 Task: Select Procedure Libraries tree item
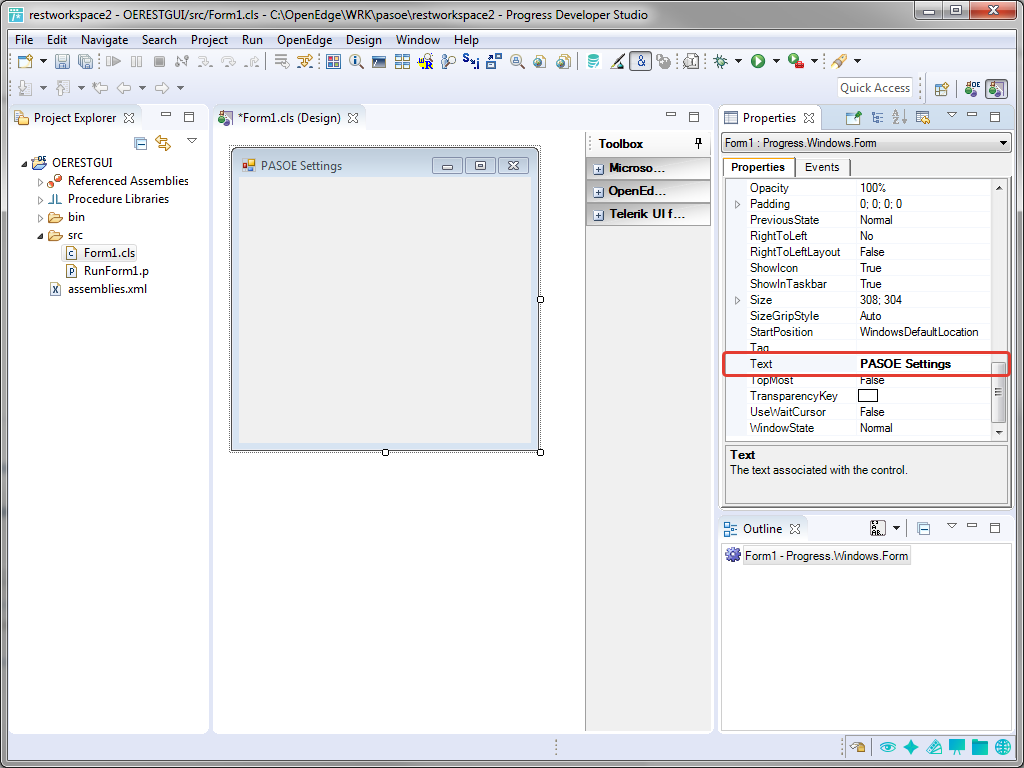pos(118,199)
